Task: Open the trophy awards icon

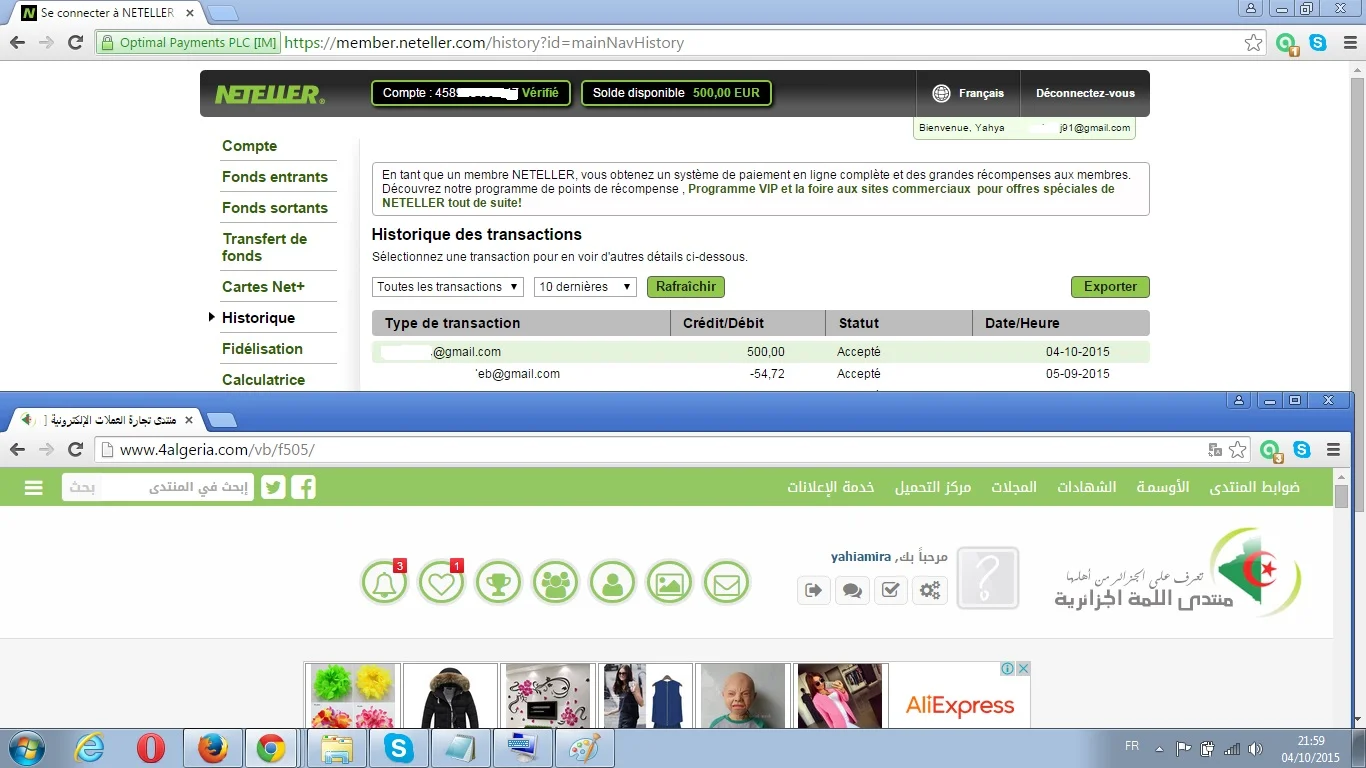Action: point(499,582)
